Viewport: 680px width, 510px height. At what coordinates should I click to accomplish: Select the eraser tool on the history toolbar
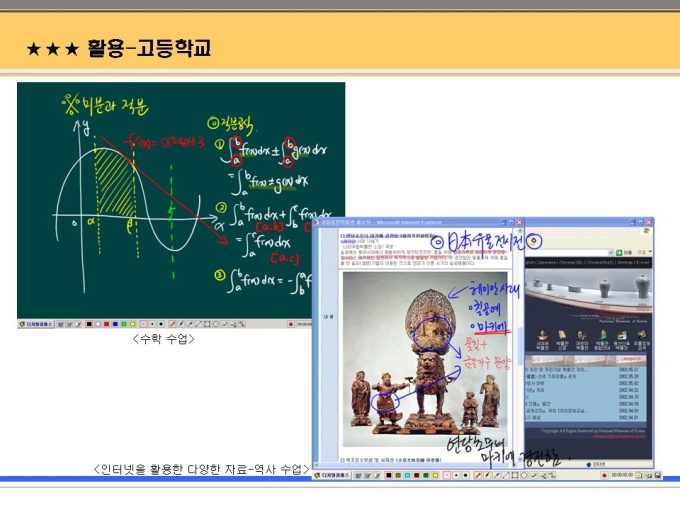point(533,475)
